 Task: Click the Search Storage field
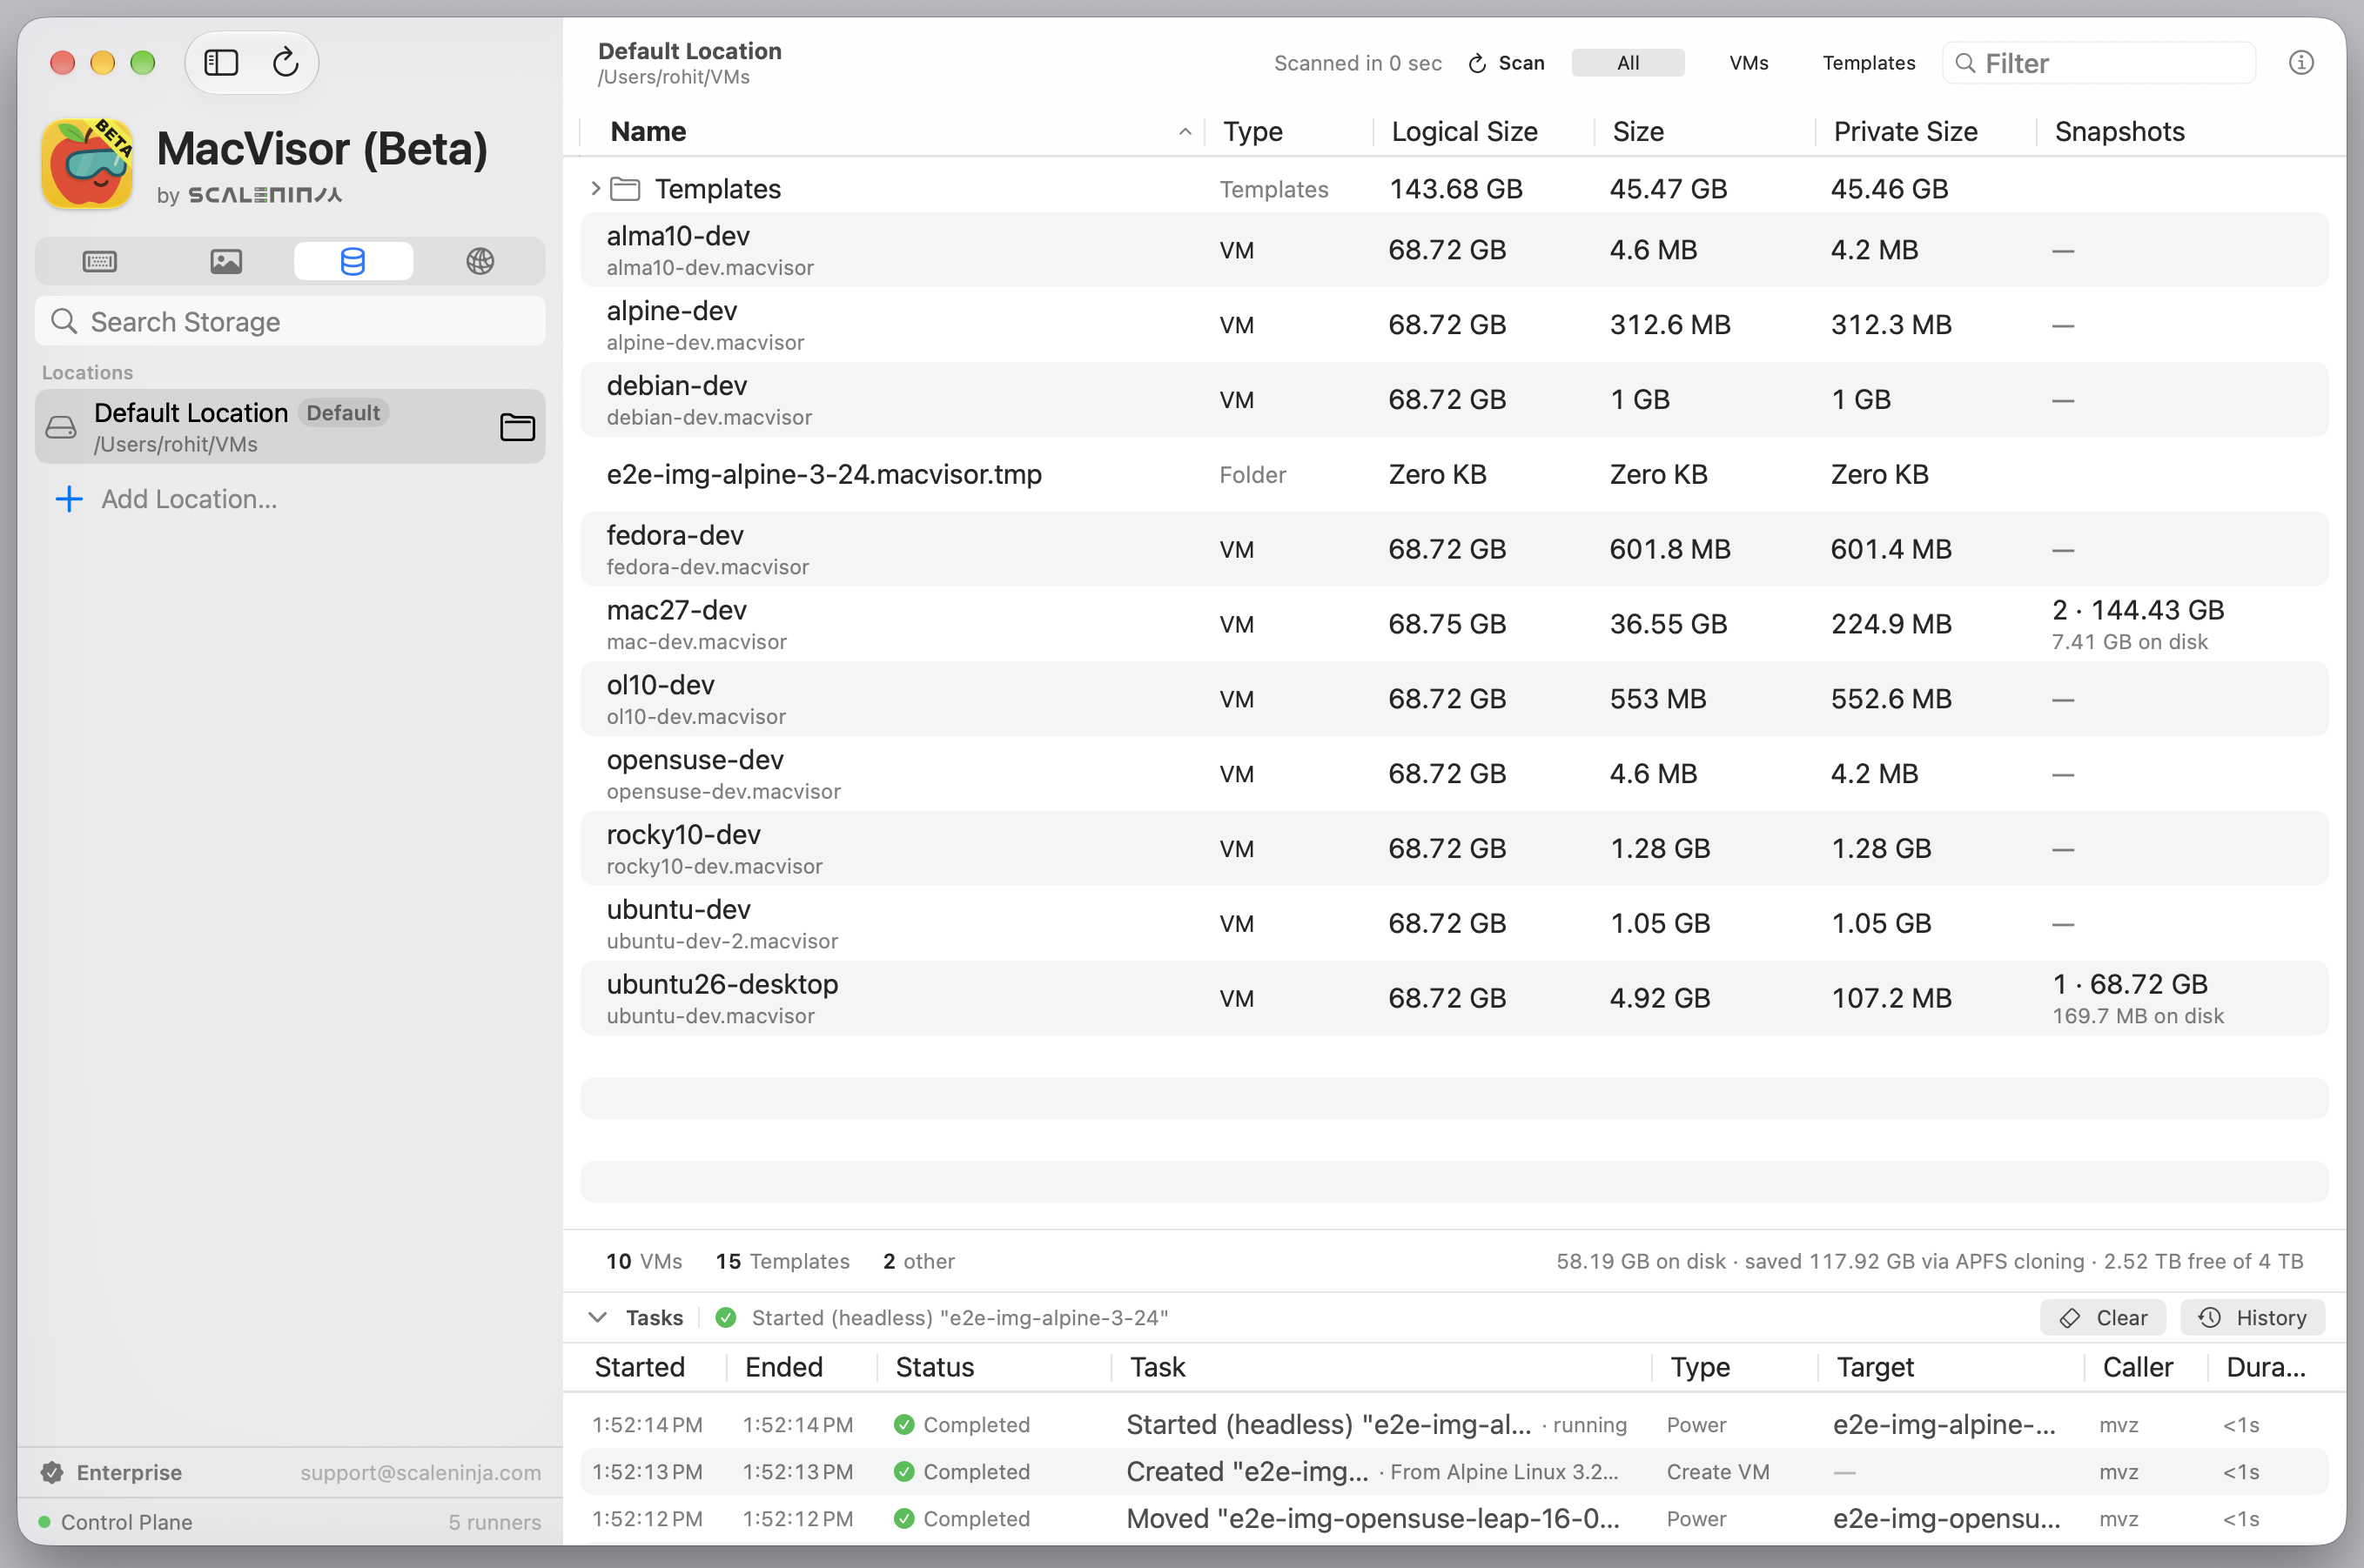click(x=290, y=322)
